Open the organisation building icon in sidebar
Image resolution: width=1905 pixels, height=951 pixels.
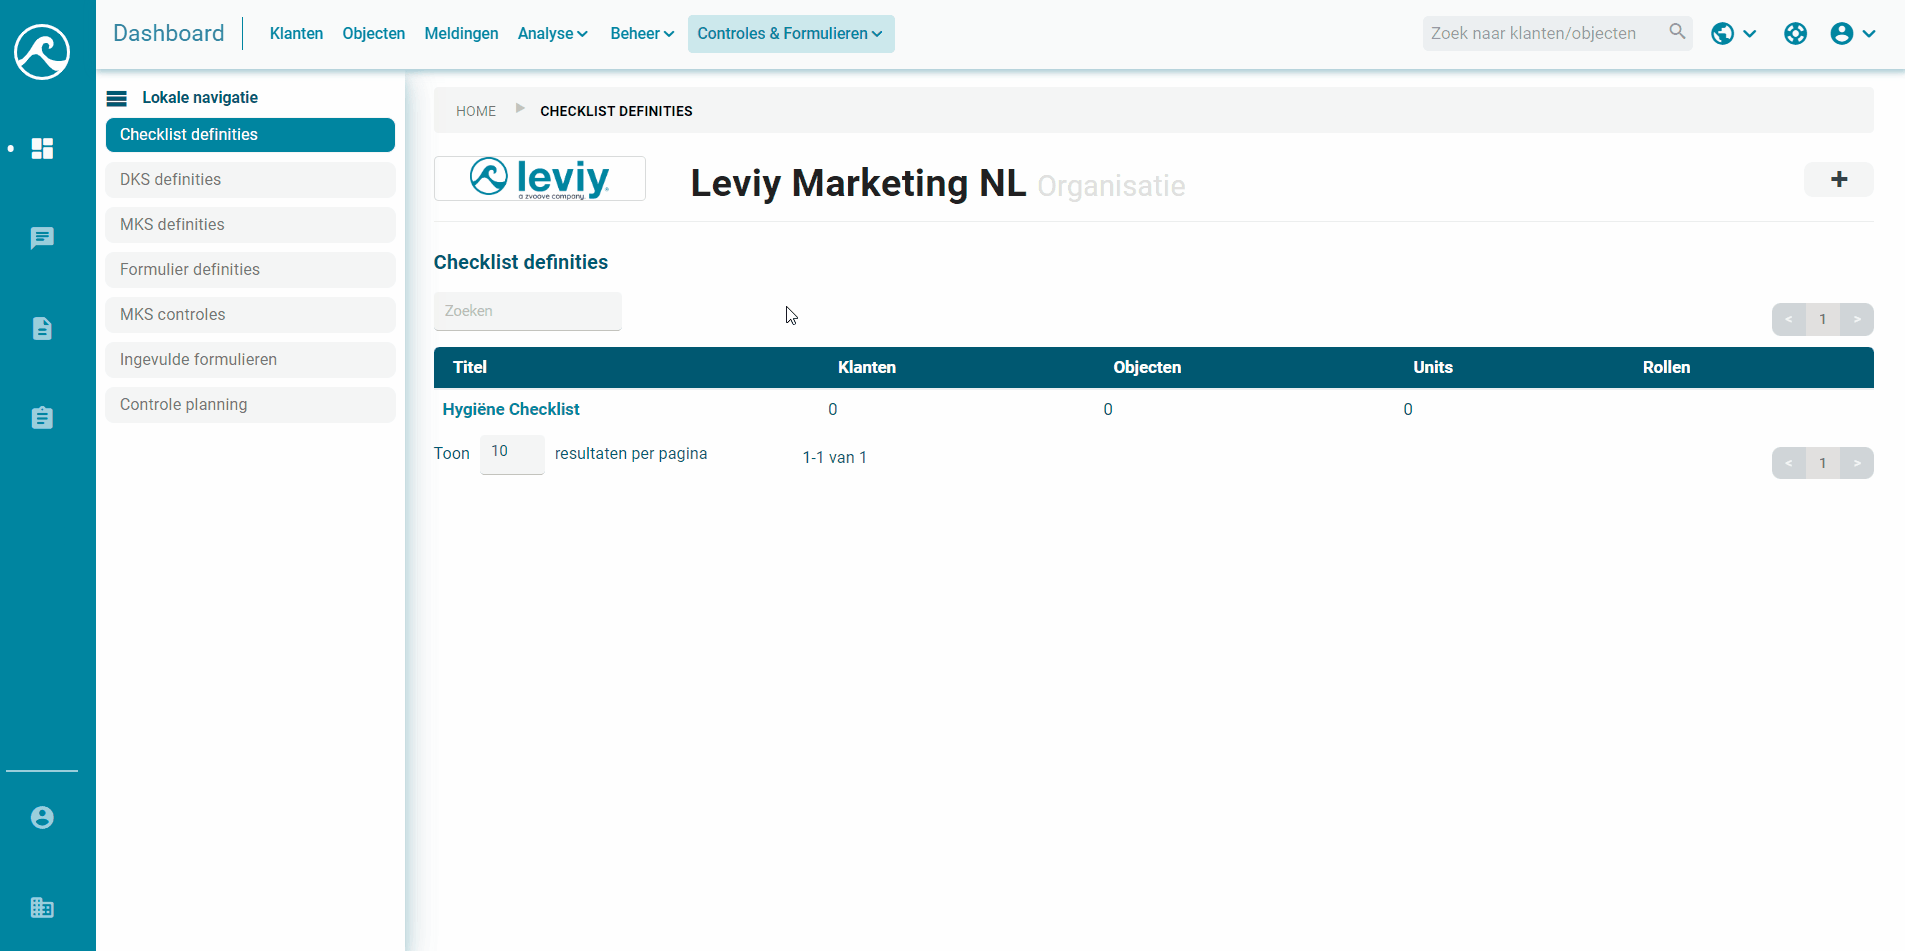42,907
